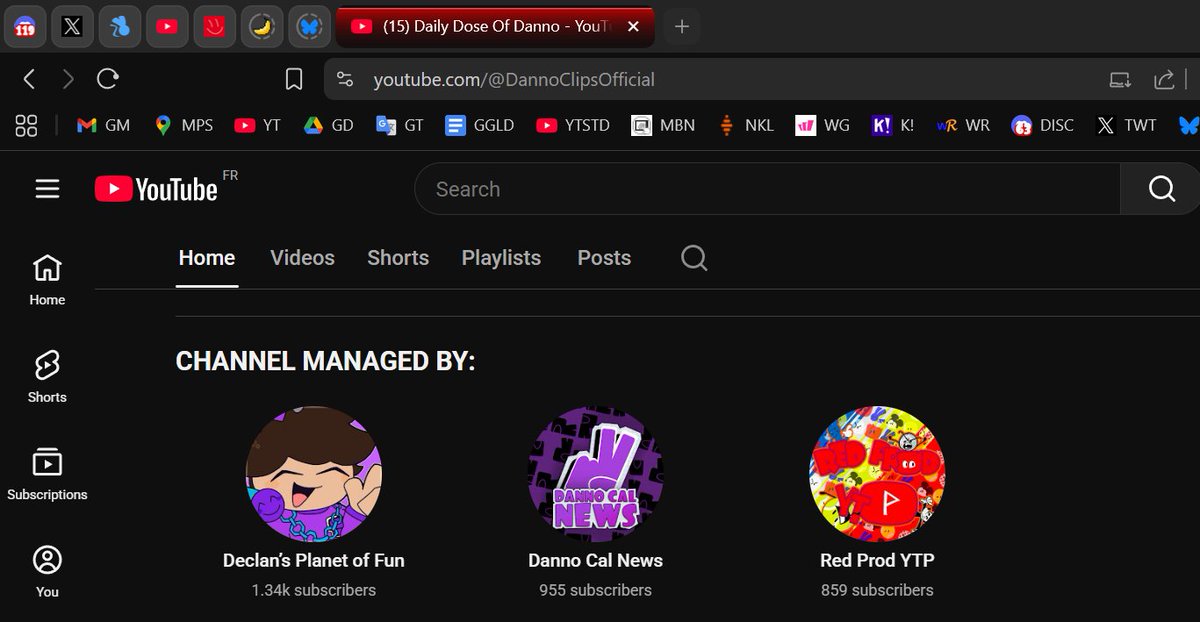This screenshot has height=622, width=1200.
Task: Select the channel Posts tab
Action: [604, 258]
